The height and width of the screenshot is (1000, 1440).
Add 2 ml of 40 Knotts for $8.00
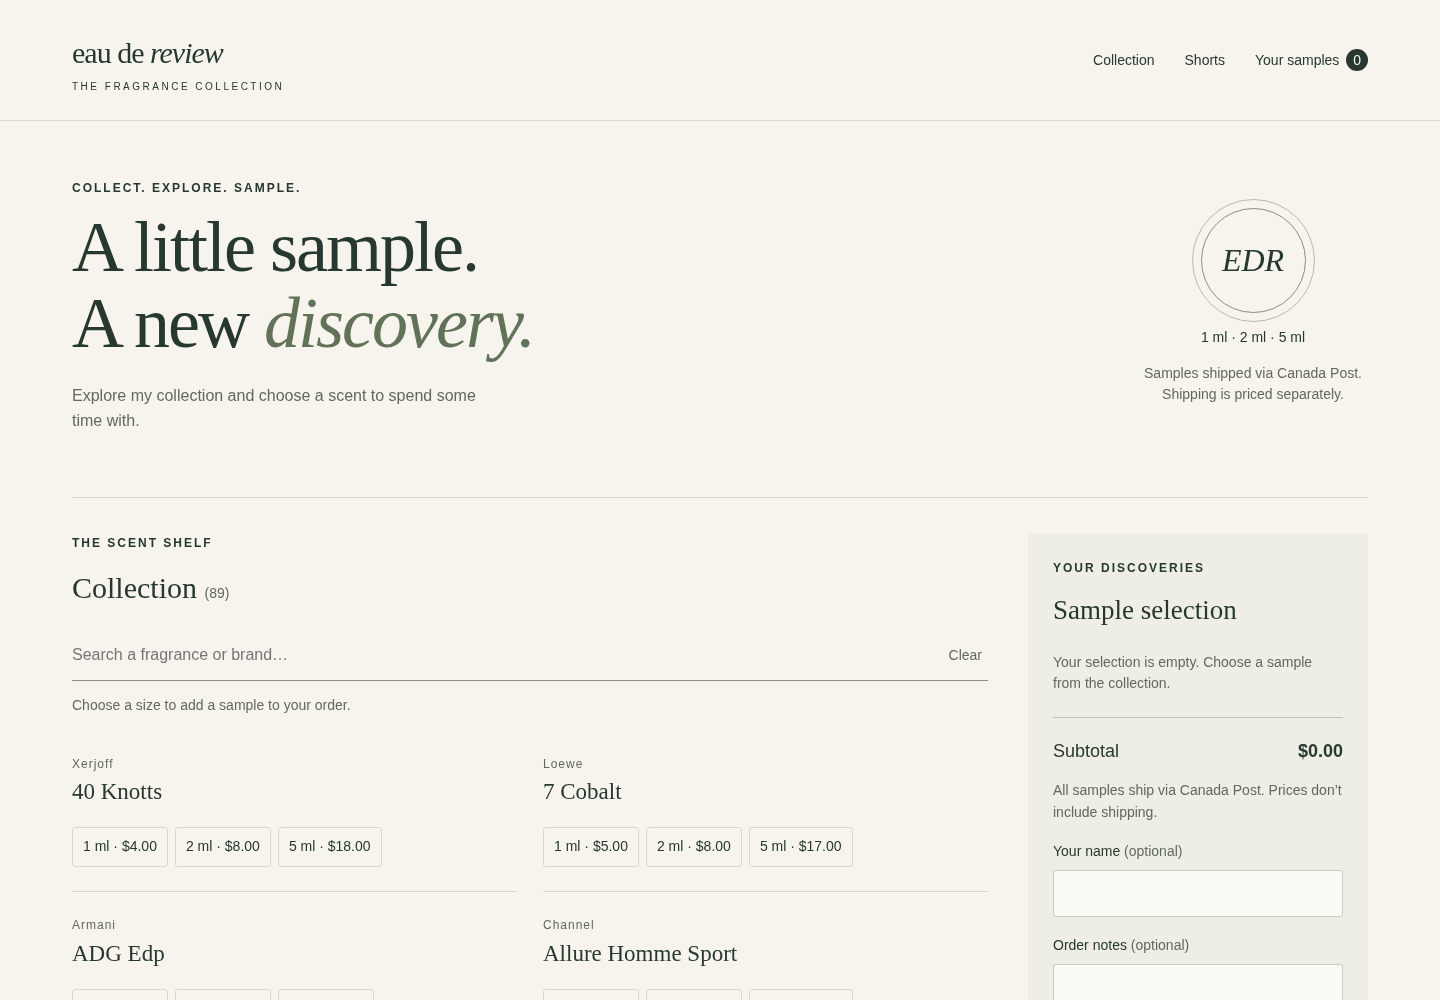pyautogui.click(x=223, y=846)
